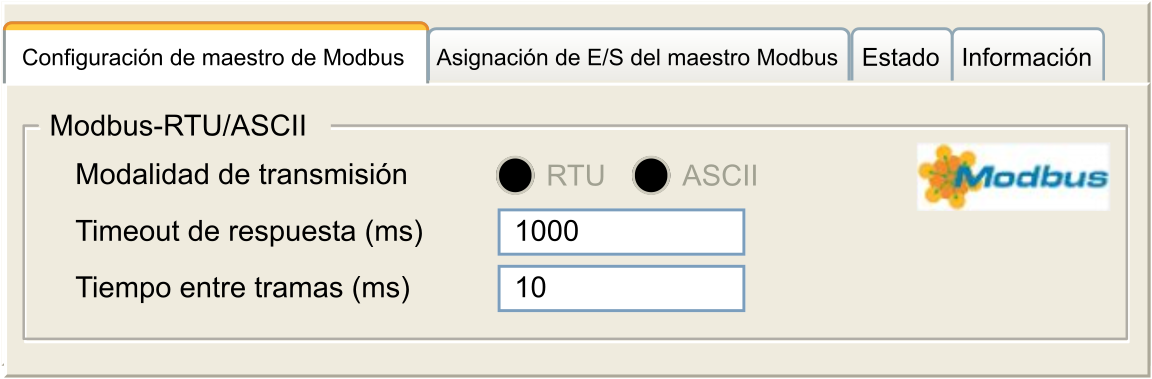1152x379 pixels.
Task: Focus the Tiempo entre tramas input field
Action: pos(622,288)
